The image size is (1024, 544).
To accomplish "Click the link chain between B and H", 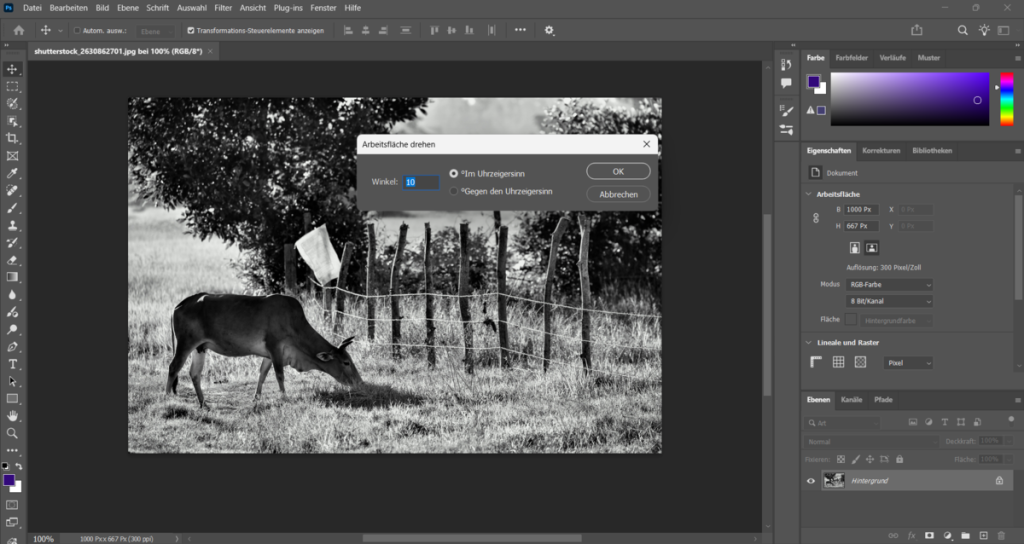I will pos(816,218).
